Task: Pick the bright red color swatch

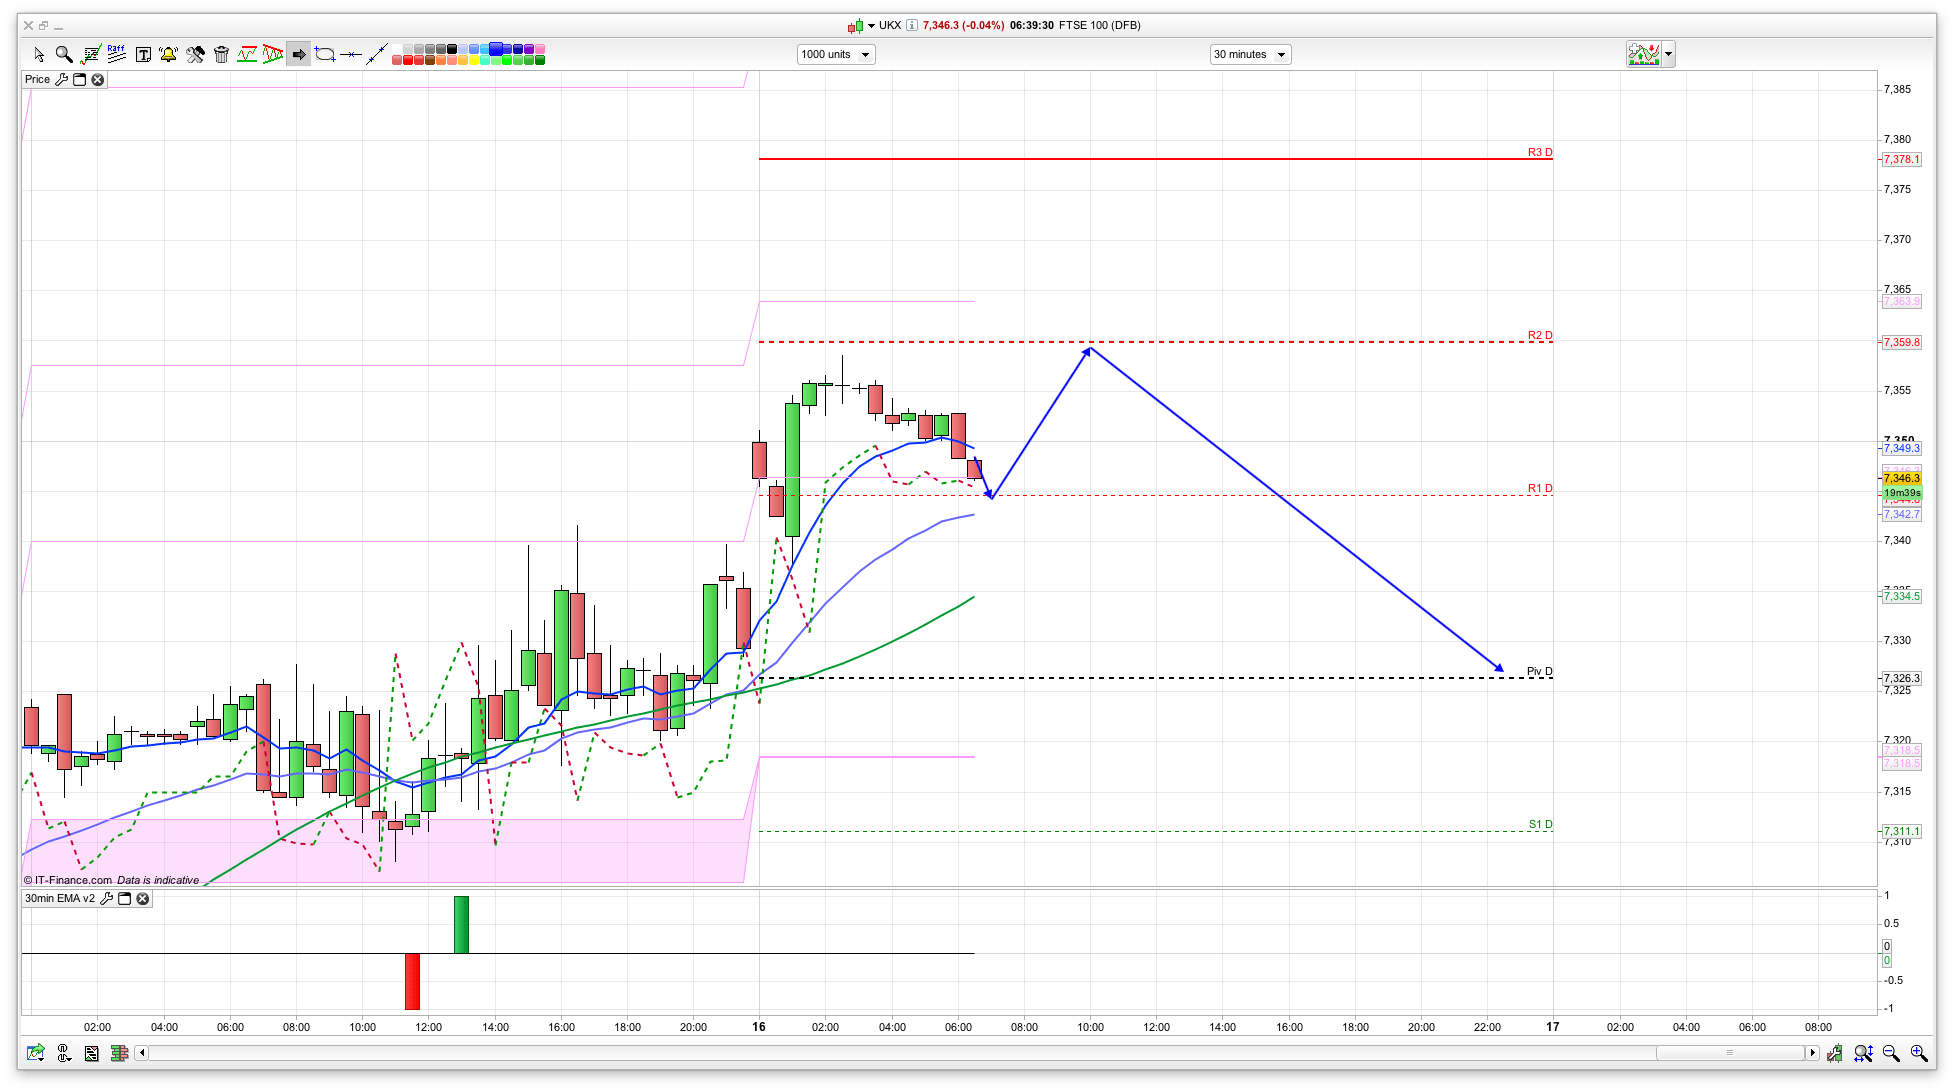Action: [408, 60]
